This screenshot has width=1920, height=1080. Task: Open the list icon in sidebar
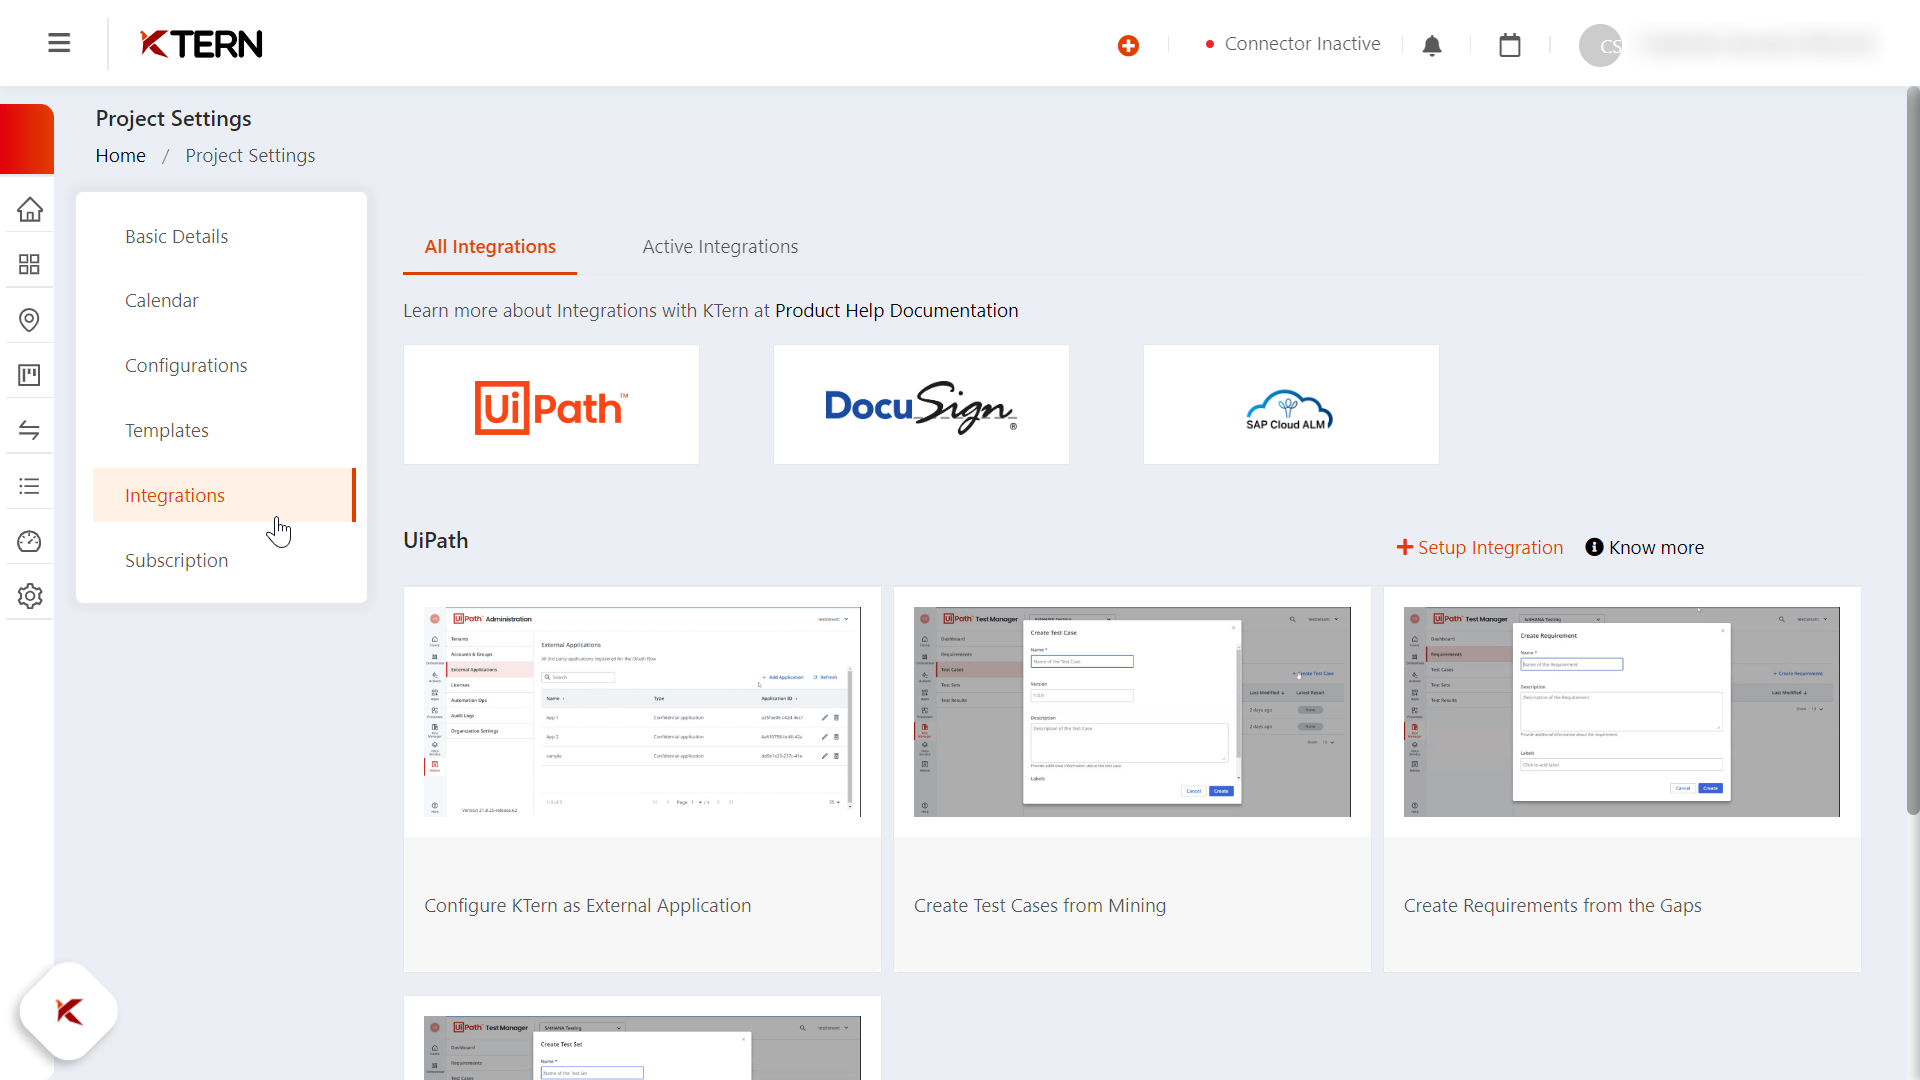[x=29, y=486]
